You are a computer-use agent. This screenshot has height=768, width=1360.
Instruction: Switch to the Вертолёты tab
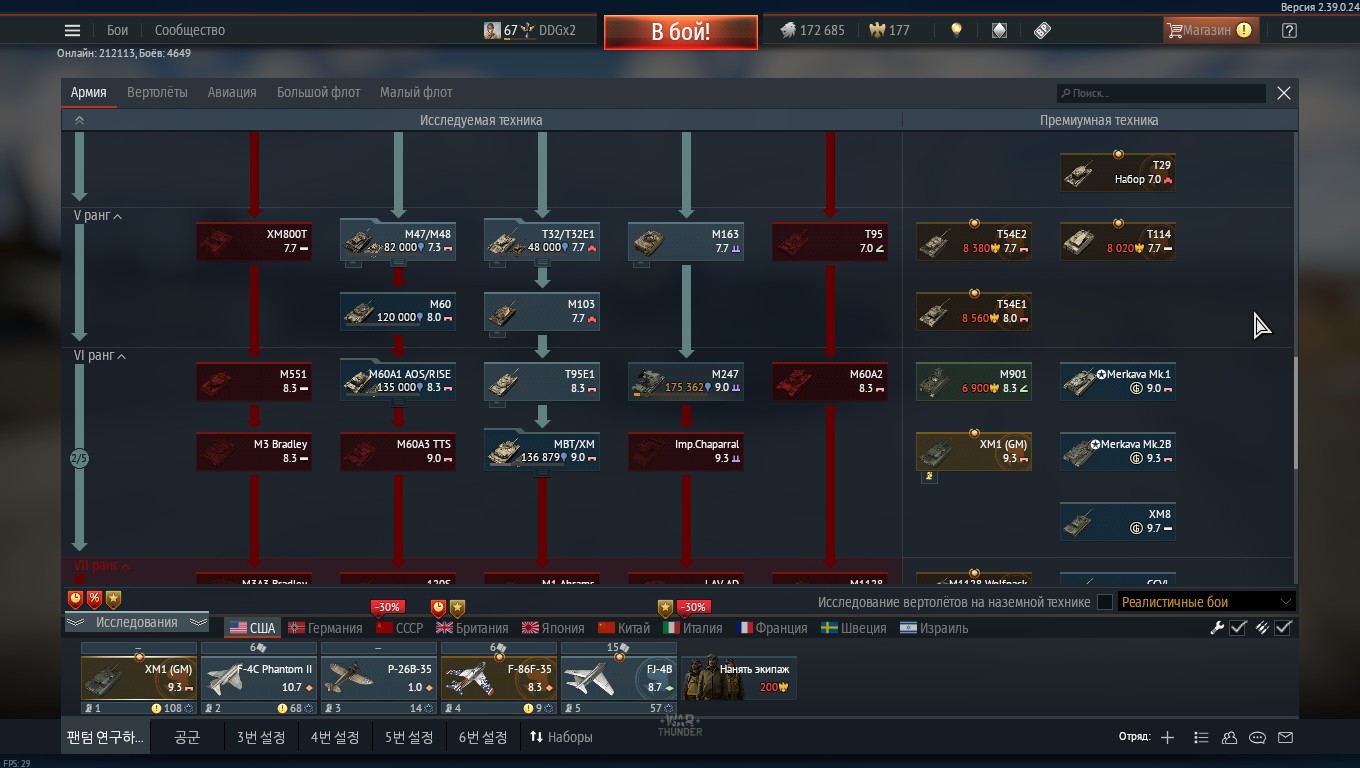pyautogui.click(x=157, y=92)
